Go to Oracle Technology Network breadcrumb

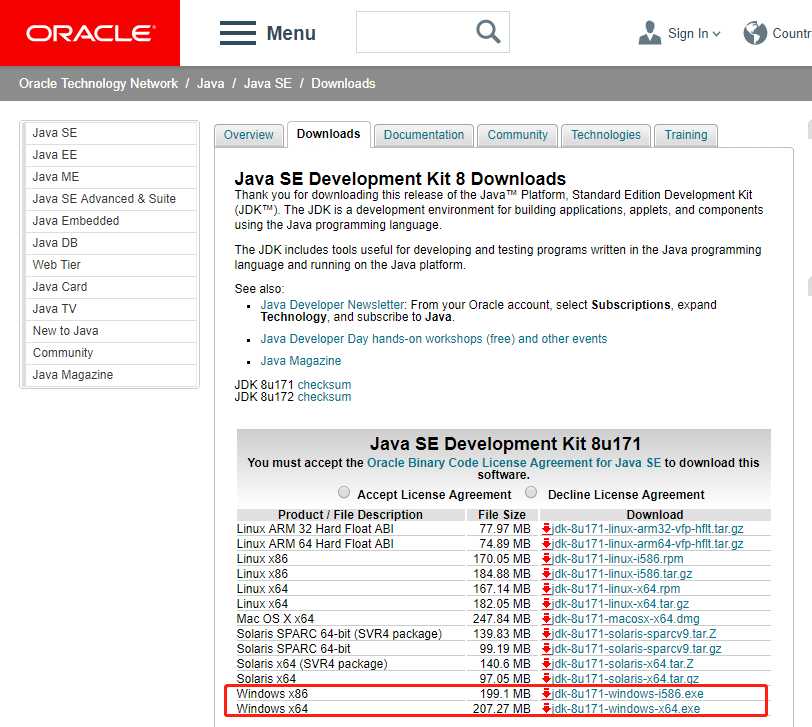tap(98, 83)
